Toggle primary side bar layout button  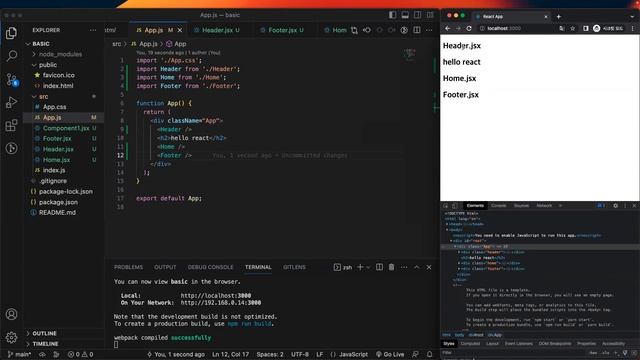(392, 15)
